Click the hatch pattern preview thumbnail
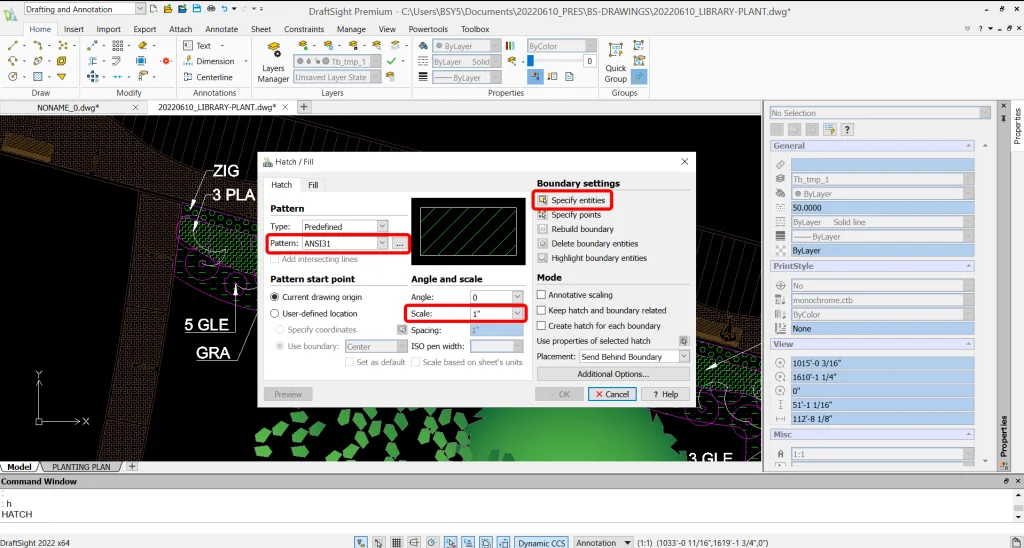Viewport: 1024px width, 548px height. 467,226
